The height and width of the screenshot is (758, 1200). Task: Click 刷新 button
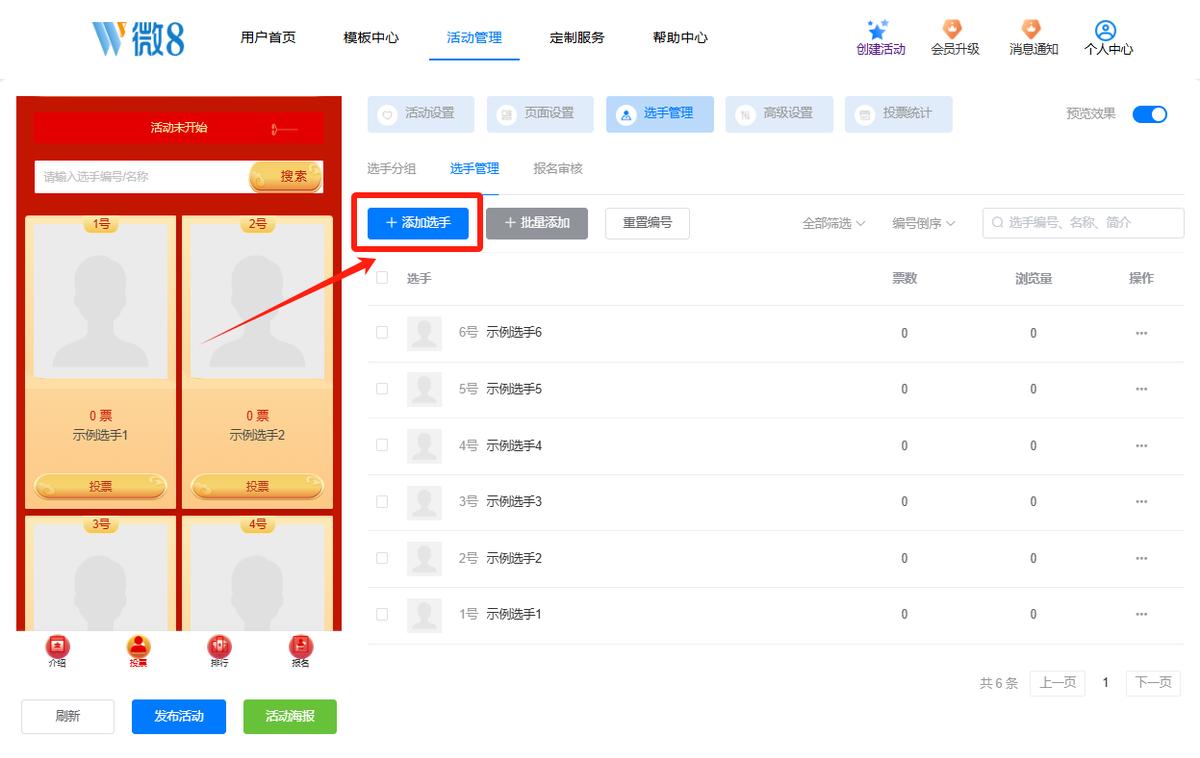click(68, 717)
